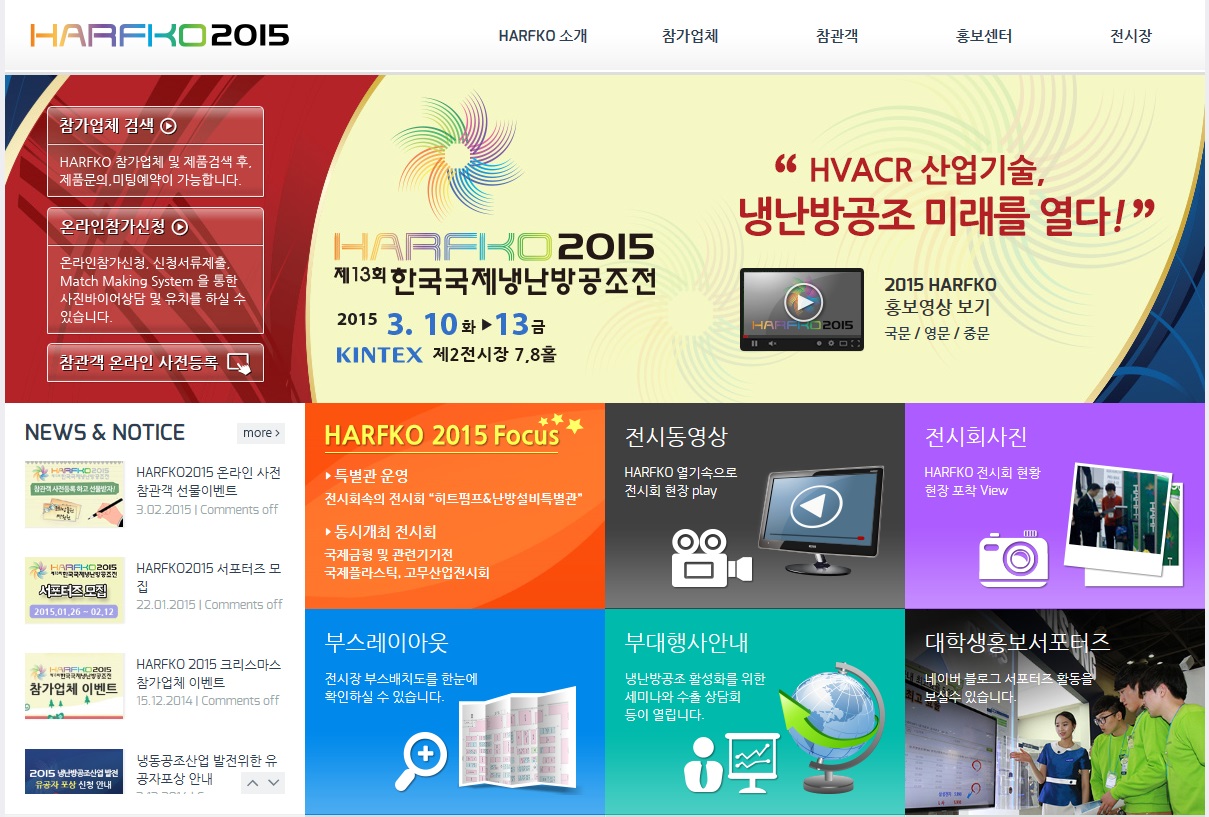
Task: Click 'HARFKO 전시회 현황' description text
Action: pyautogui.click(x=982, y=472)
